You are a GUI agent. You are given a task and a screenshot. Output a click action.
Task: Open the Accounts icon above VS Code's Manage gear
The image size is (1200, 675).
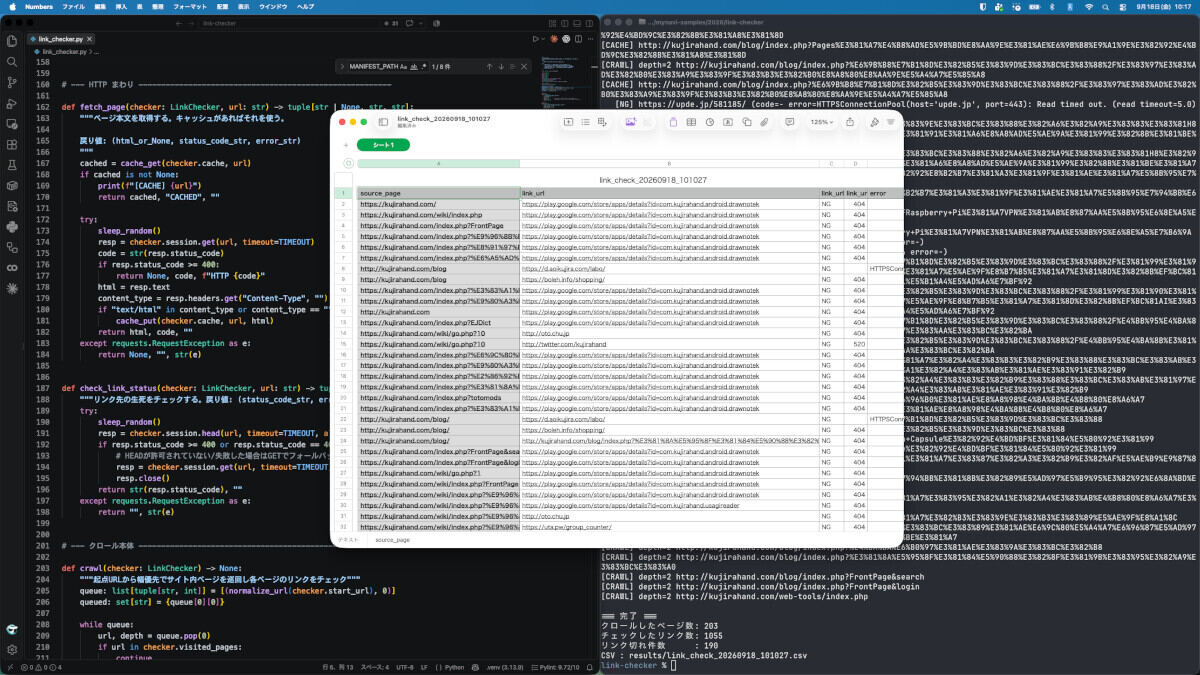pyautogui.click(x=12, y=629)
